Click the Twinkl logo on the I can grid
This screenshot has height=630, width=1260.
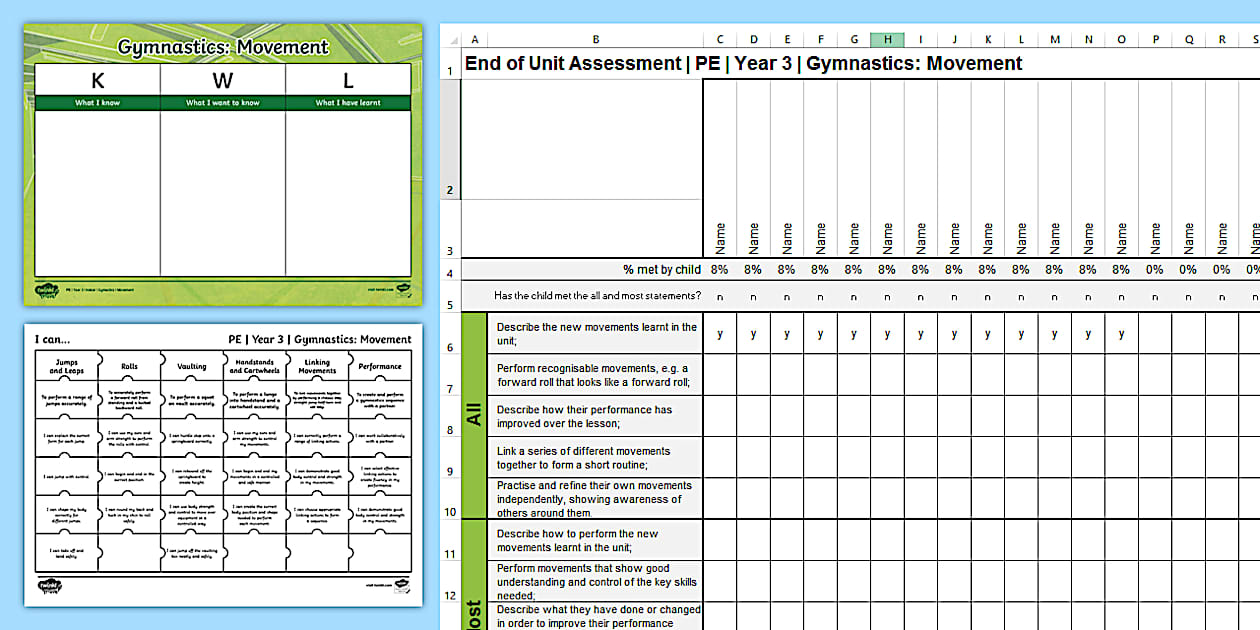[x=50, y=585]
